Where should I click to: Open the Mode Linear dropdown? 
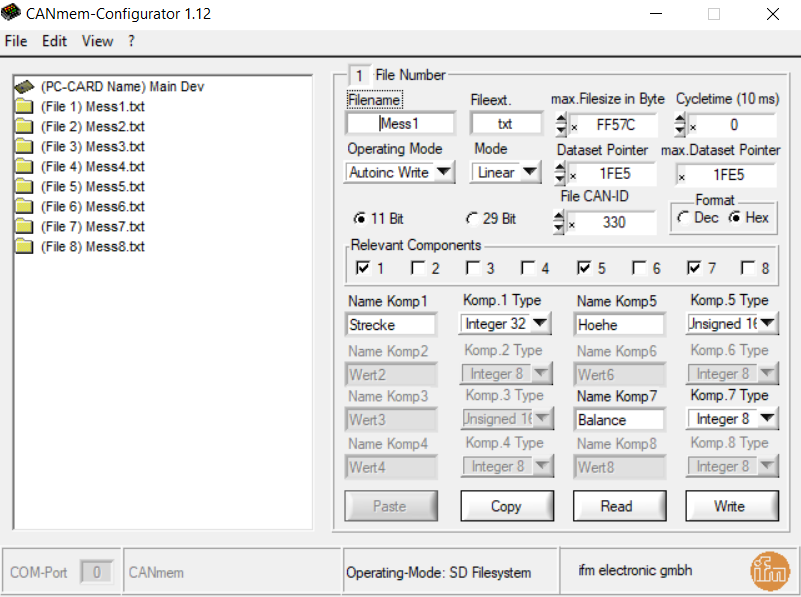(x=505, y=173)
